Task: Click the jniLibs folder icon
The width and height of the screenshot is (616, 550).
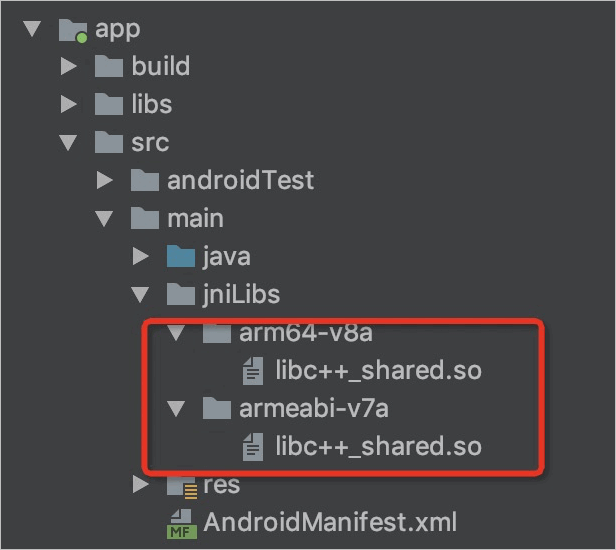Action: pos(181,295)
